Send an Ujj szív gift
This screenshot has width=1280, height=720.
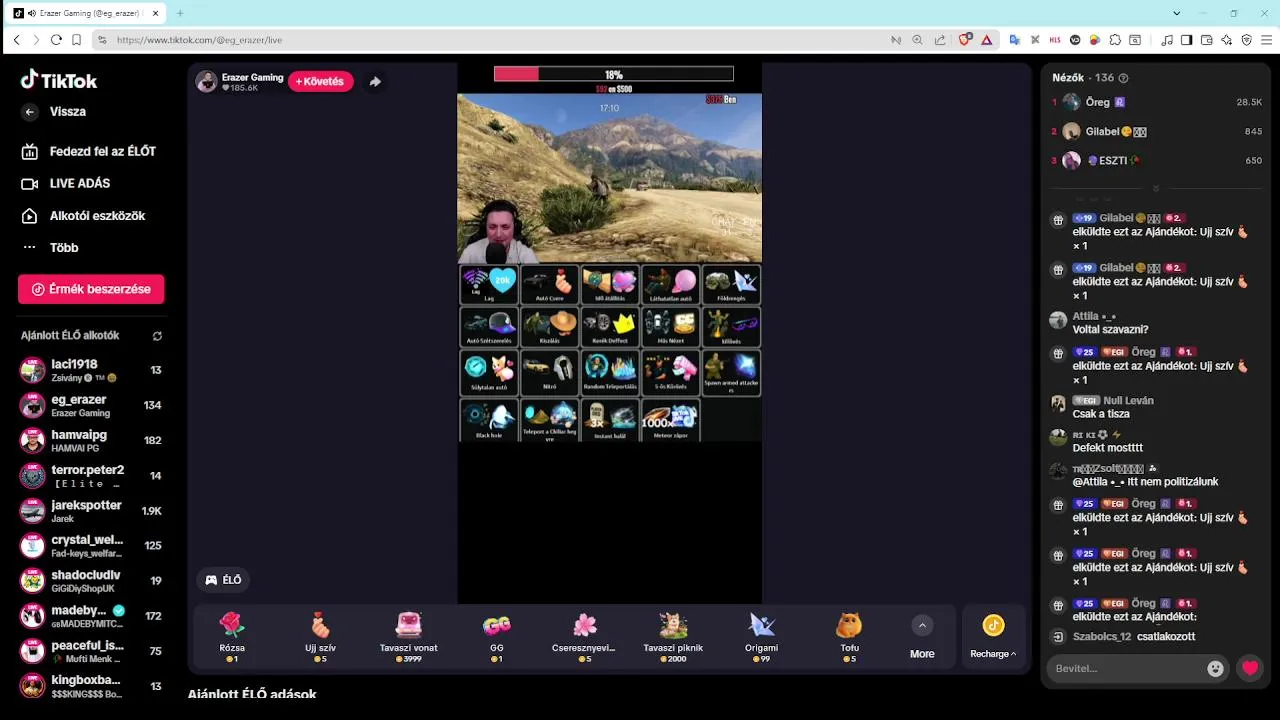tap(320, 637)
